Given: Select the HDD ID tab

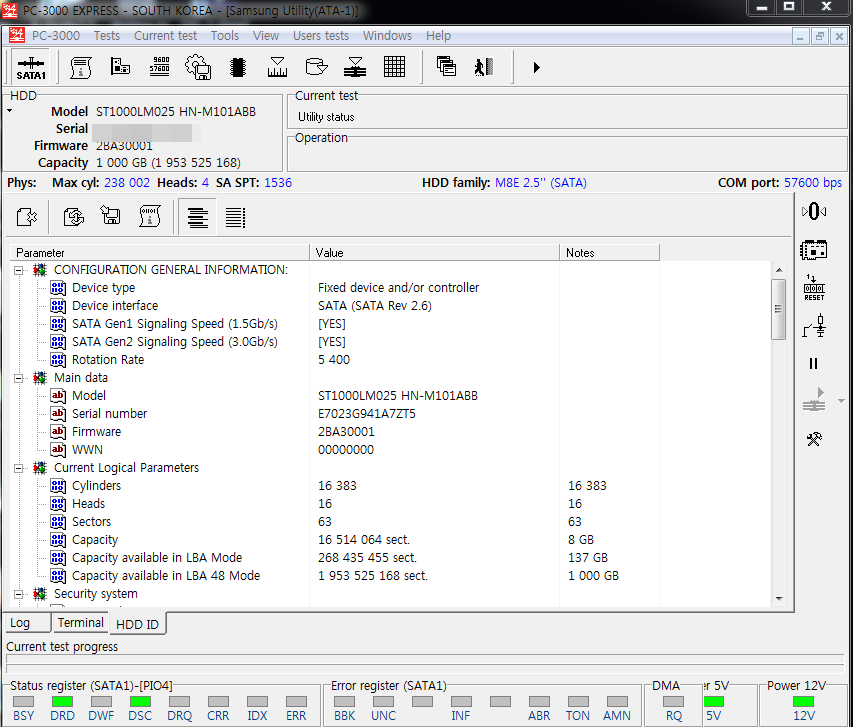Looking at the screenshot, I should click(138, 624).
